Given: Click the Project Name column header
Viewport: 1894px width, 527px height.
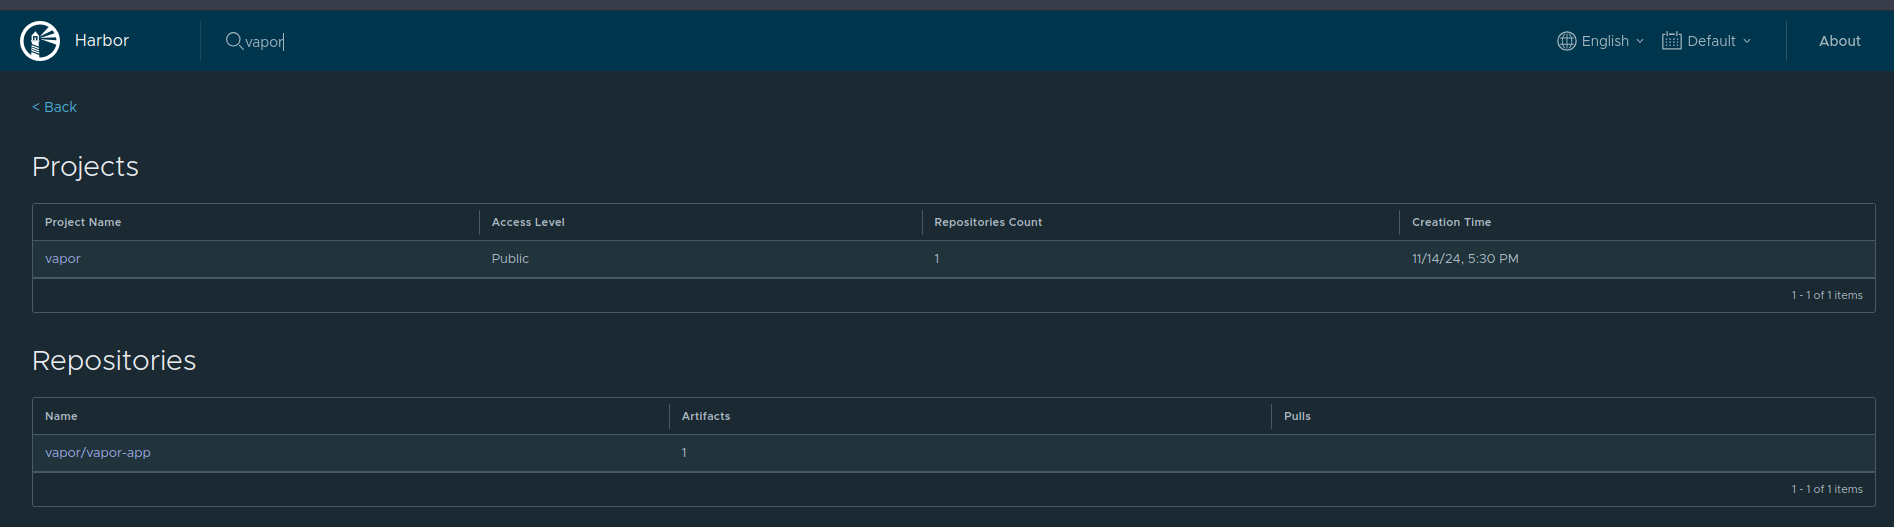Looking at the screenshot, I should click(x=83, y=222).
